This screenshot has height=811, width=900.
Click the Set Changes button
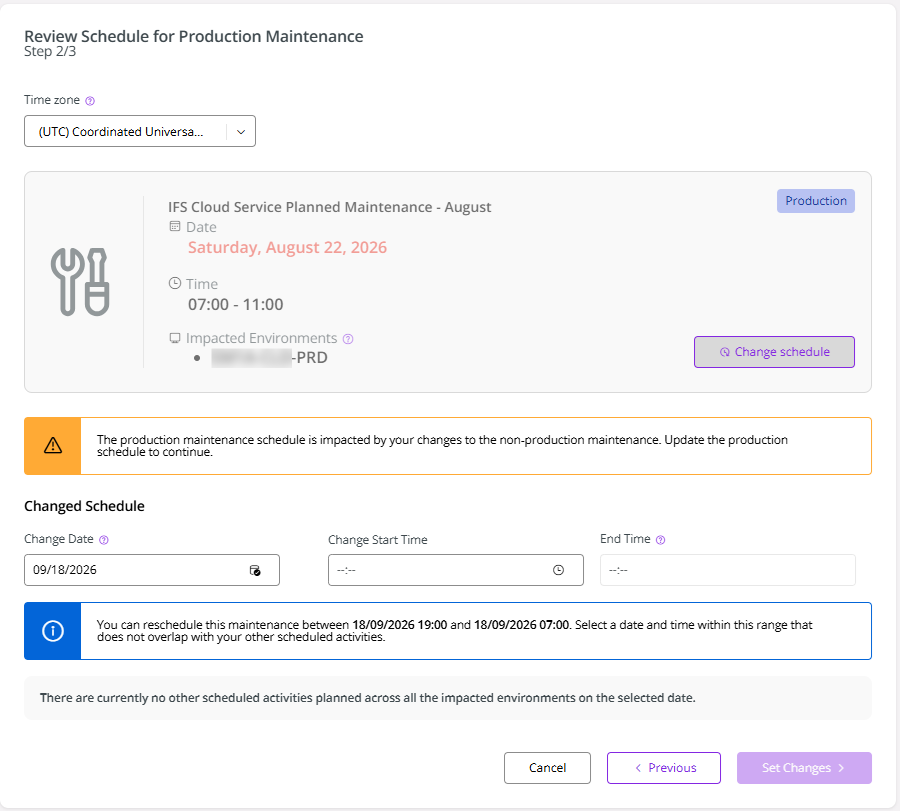pyautogui.click(x=804, y=768)
